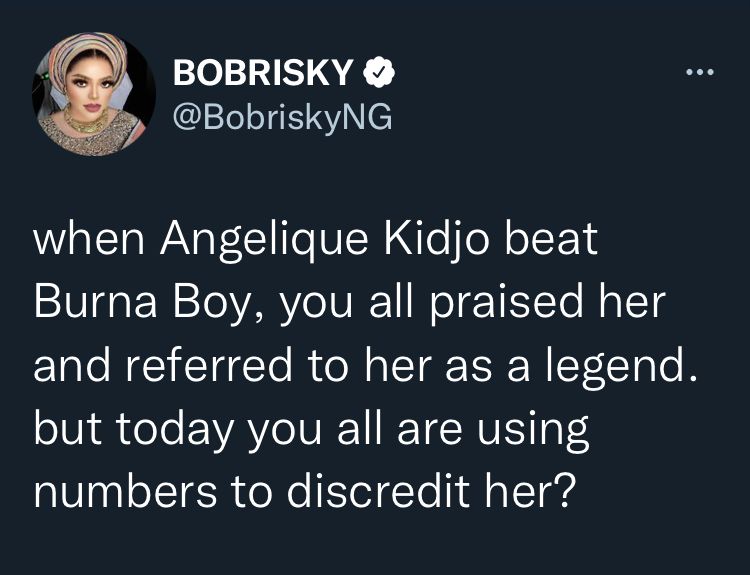Image resolution: width=750 pixels, height=575 pixels.
Task: Click the word referred in the tweet
Action: click(209, 365)
